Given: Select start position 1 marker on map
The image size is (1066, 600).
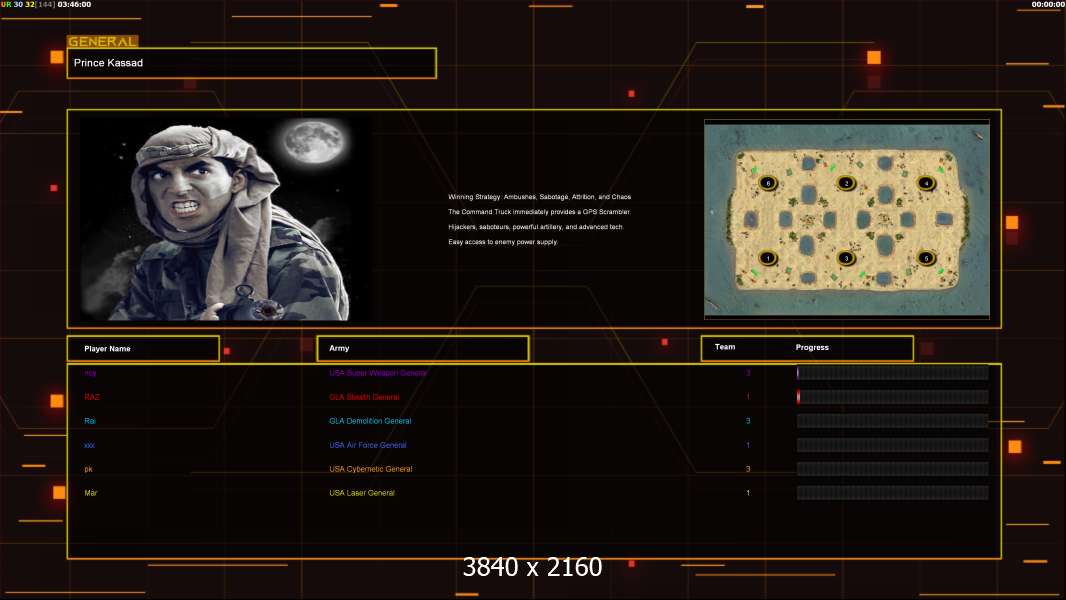Looking at the screenshot, I should pos(768,258).
